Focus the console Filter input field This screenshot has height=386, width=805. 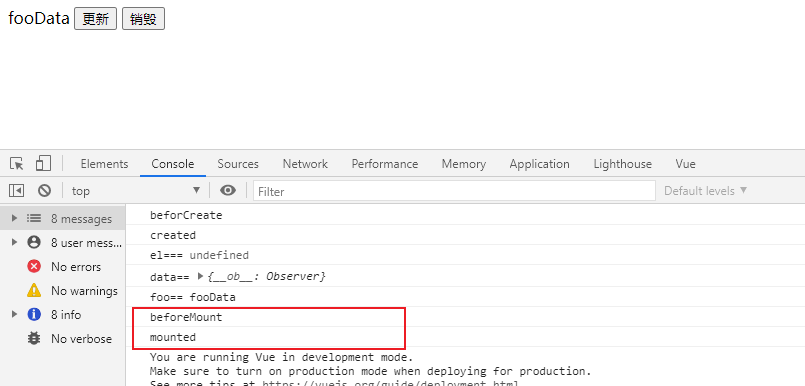pyautogui.click(x=454, y=191)
